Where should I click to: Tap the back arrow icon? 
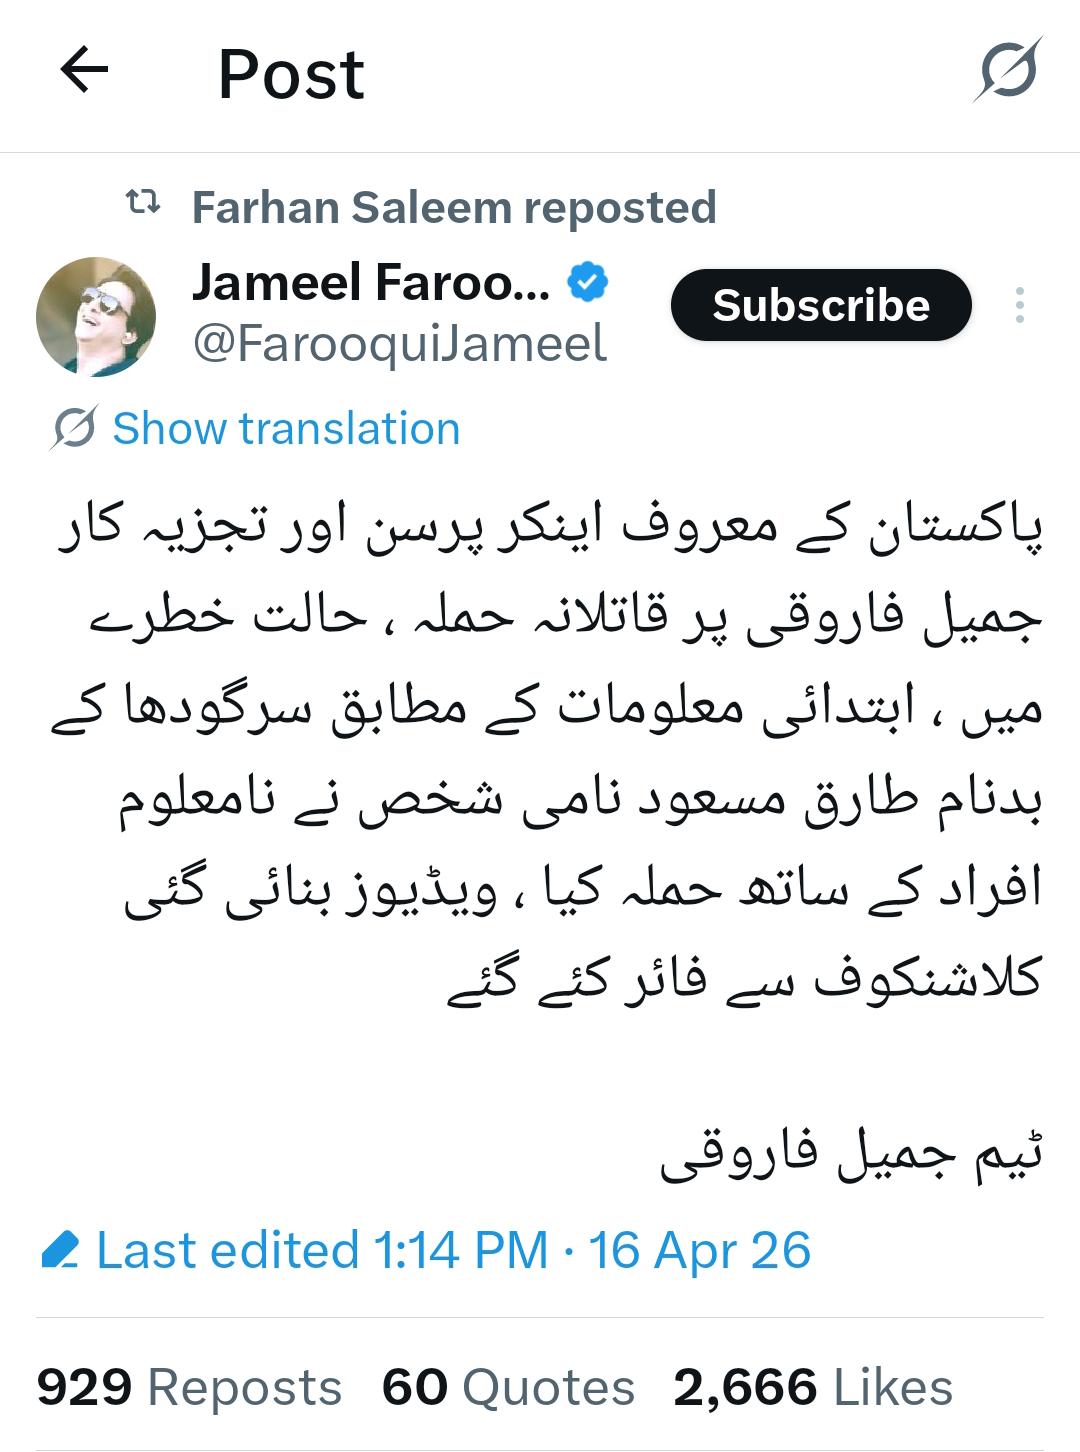coord(84,72)
